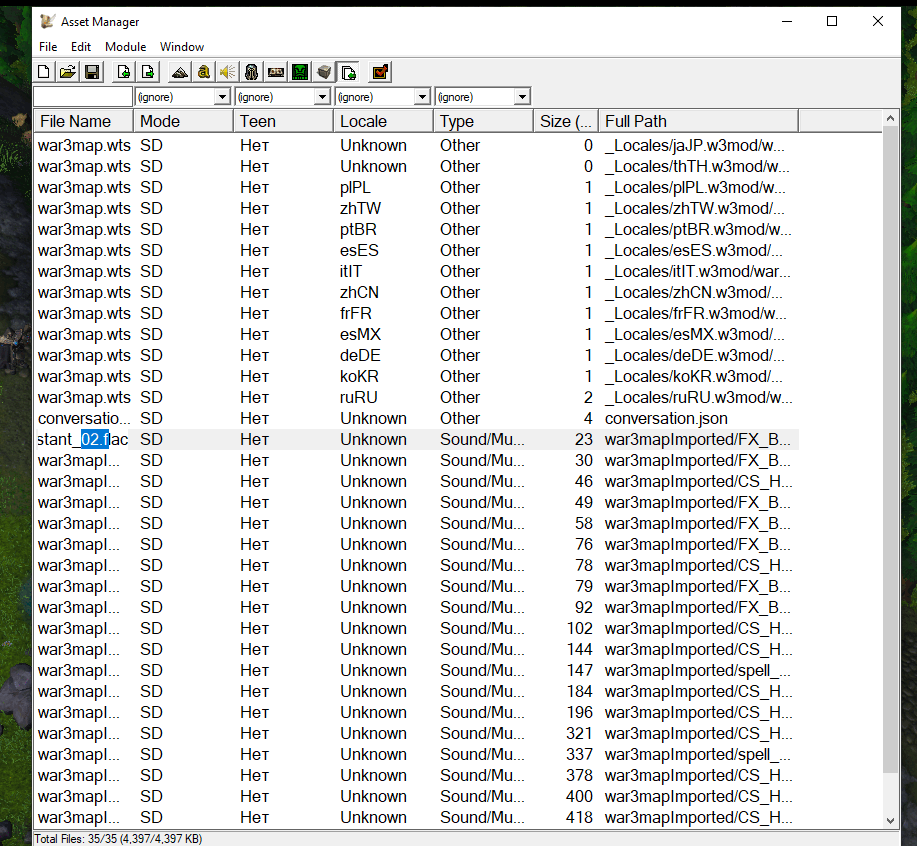Open the Campaign Editor icon
Image resolution: width=917 pixels, height=846 pixels.
tap(276, 72)
